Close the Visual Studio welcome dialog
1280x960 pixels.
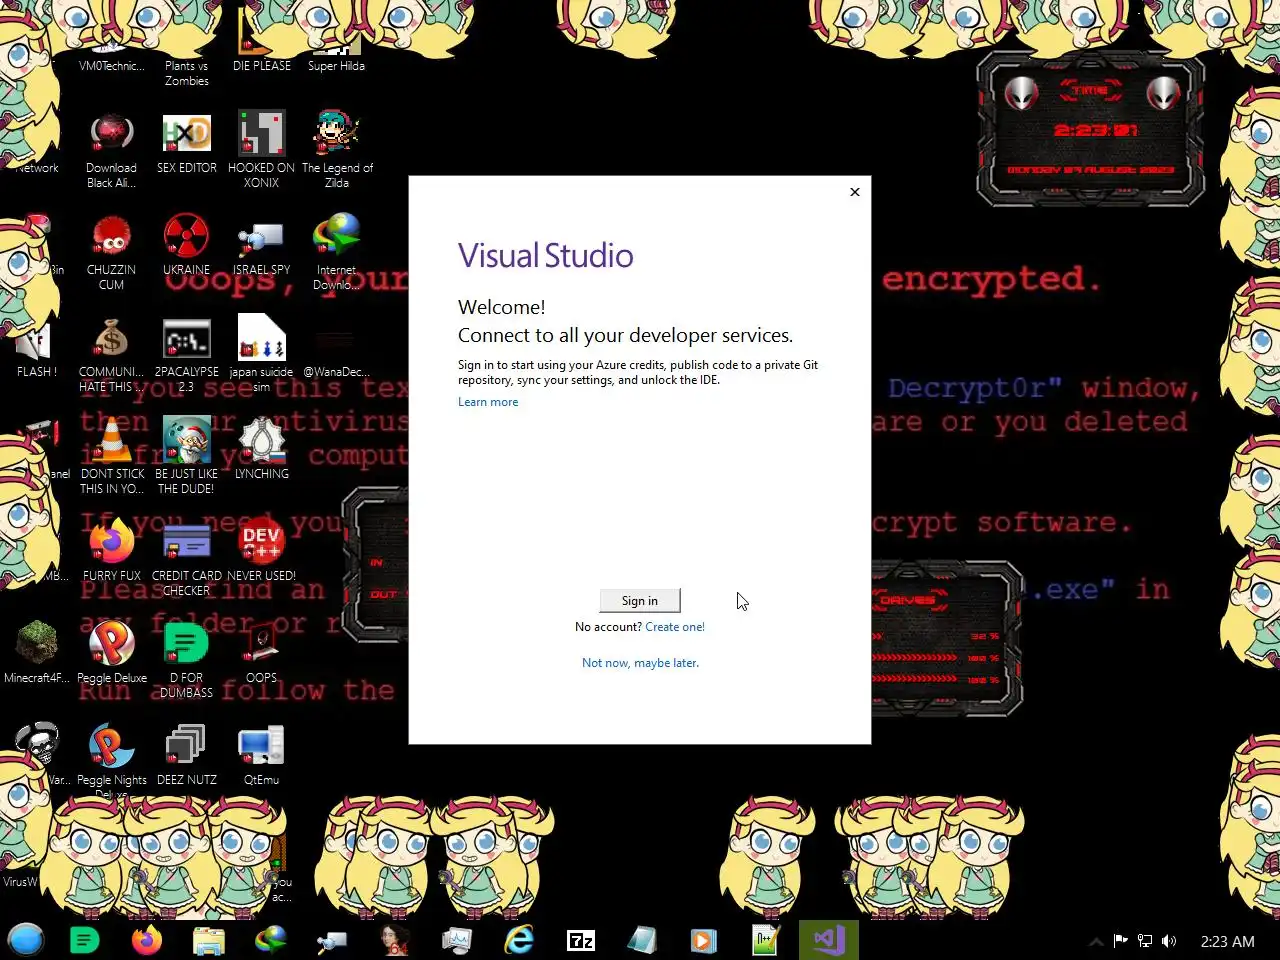point(855,192)
